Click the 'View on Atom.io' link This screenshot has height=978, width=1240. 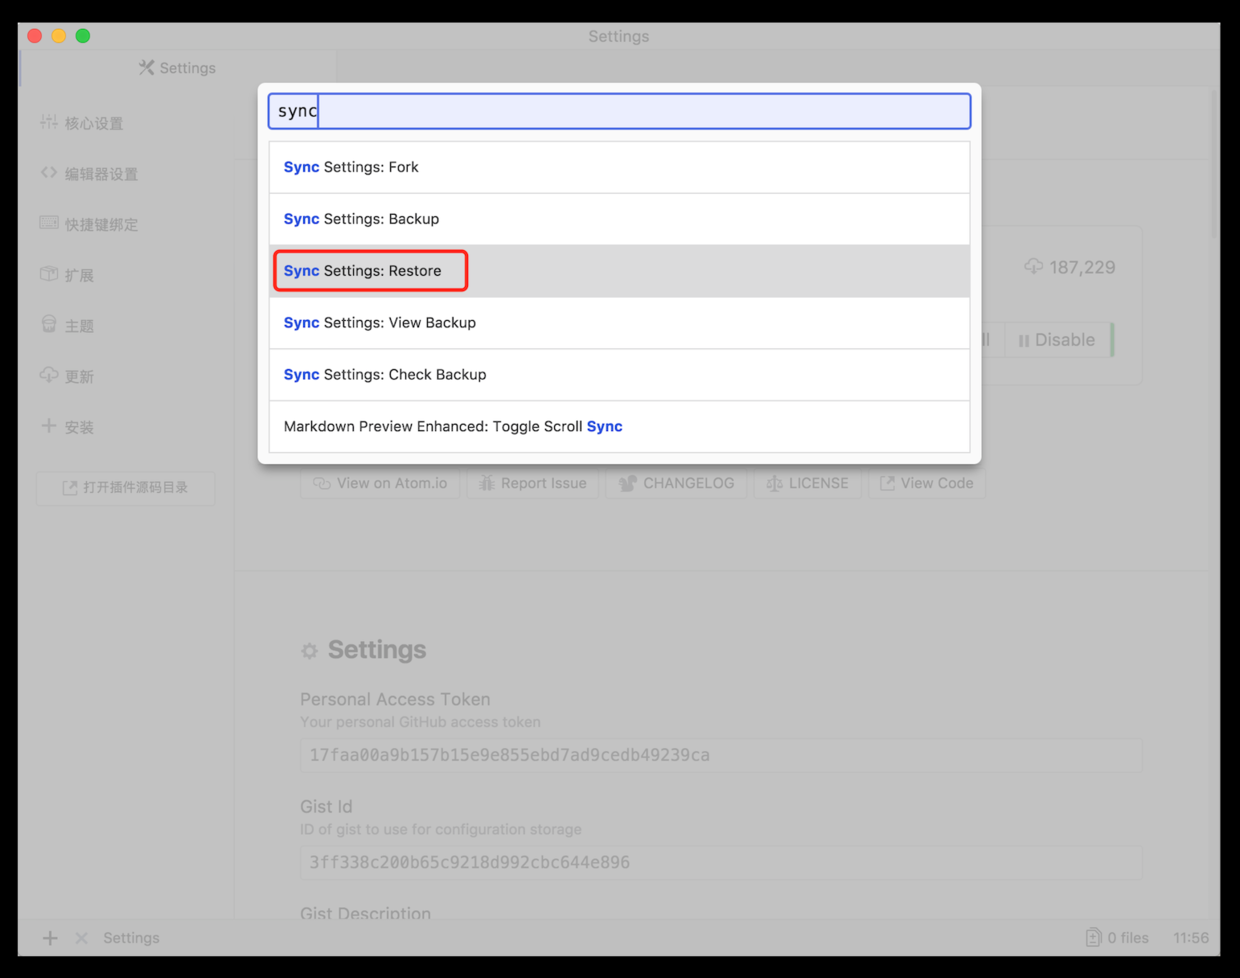pyautogui.click(x=380, y=483)
